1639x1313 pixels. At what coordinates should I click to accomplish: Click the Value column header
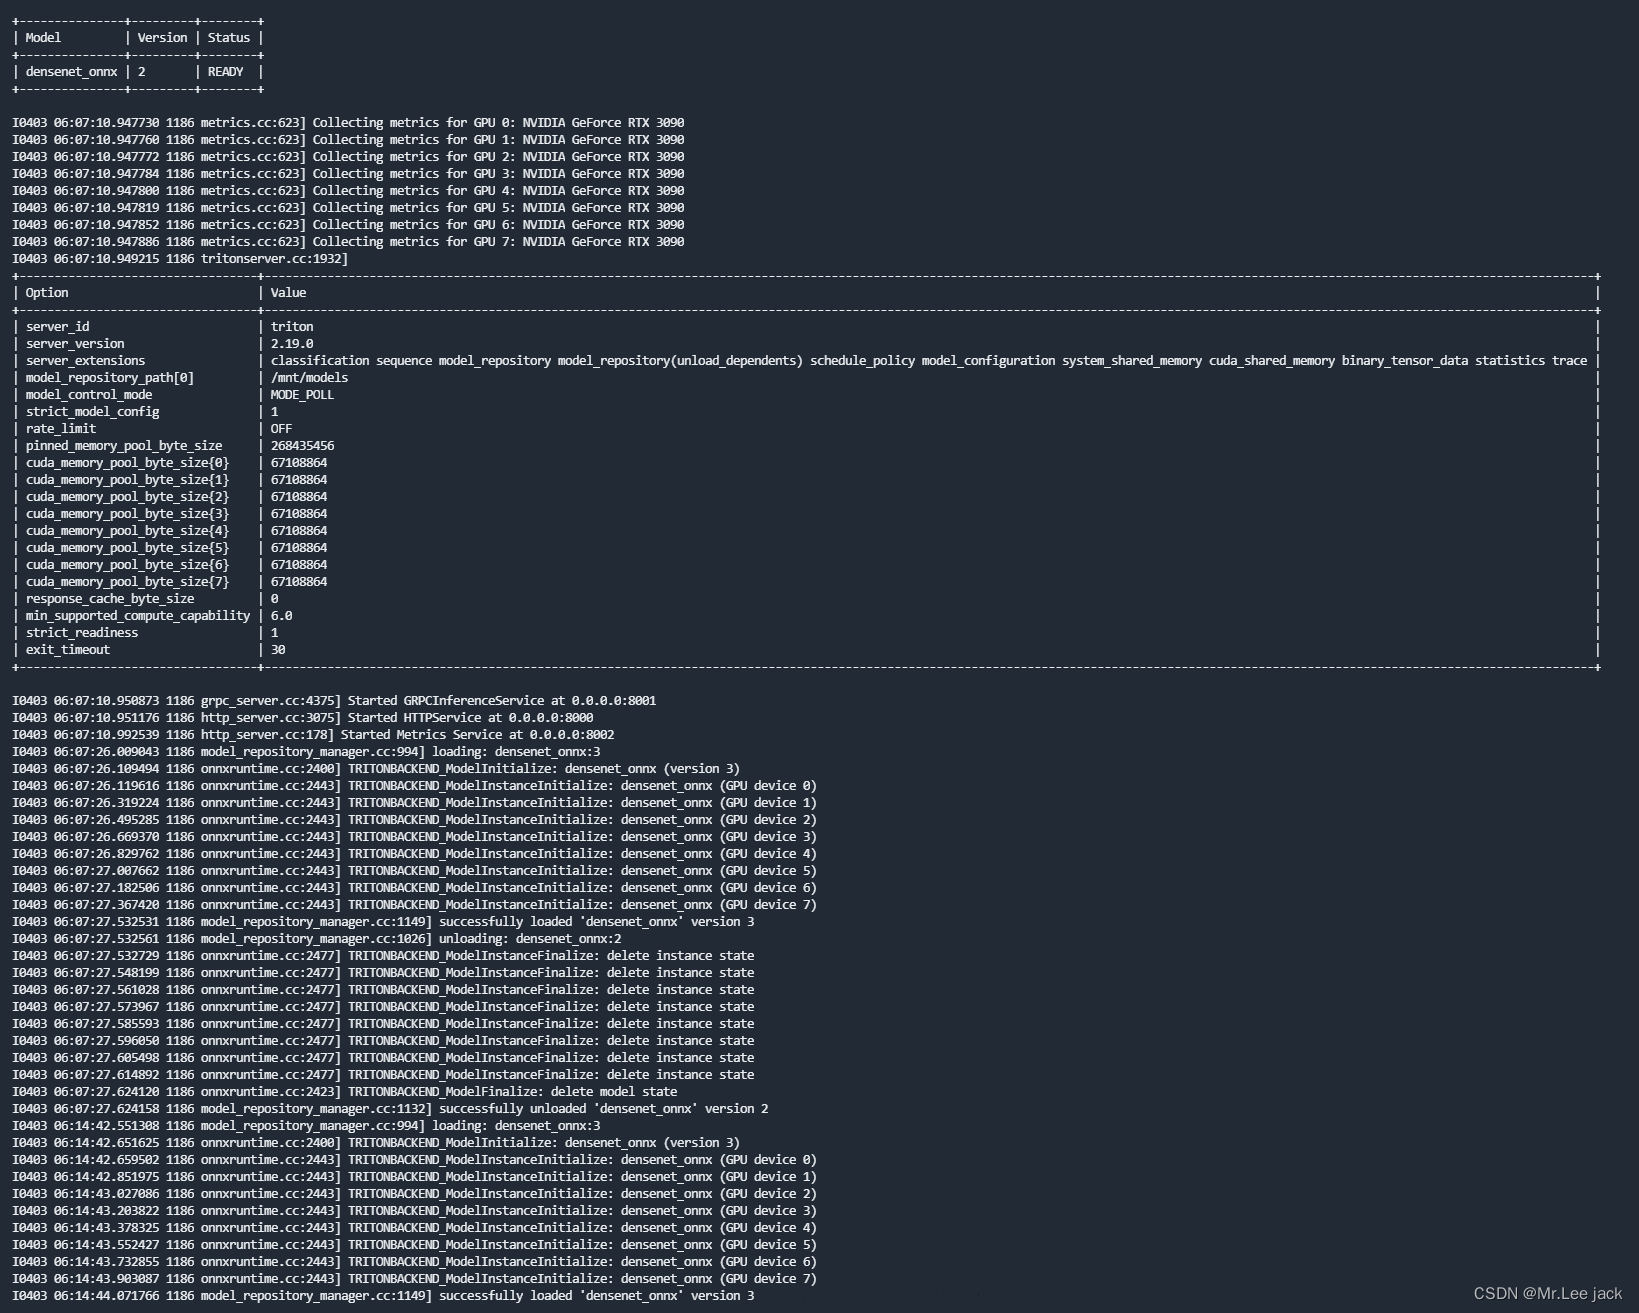pos(288,293)
